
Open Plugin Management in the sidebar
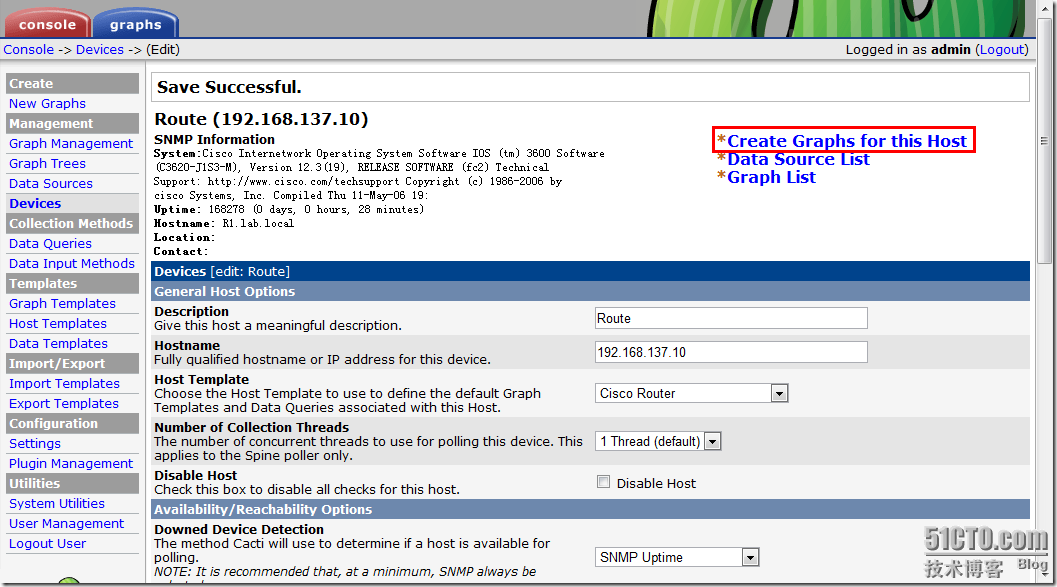(71, 464)
